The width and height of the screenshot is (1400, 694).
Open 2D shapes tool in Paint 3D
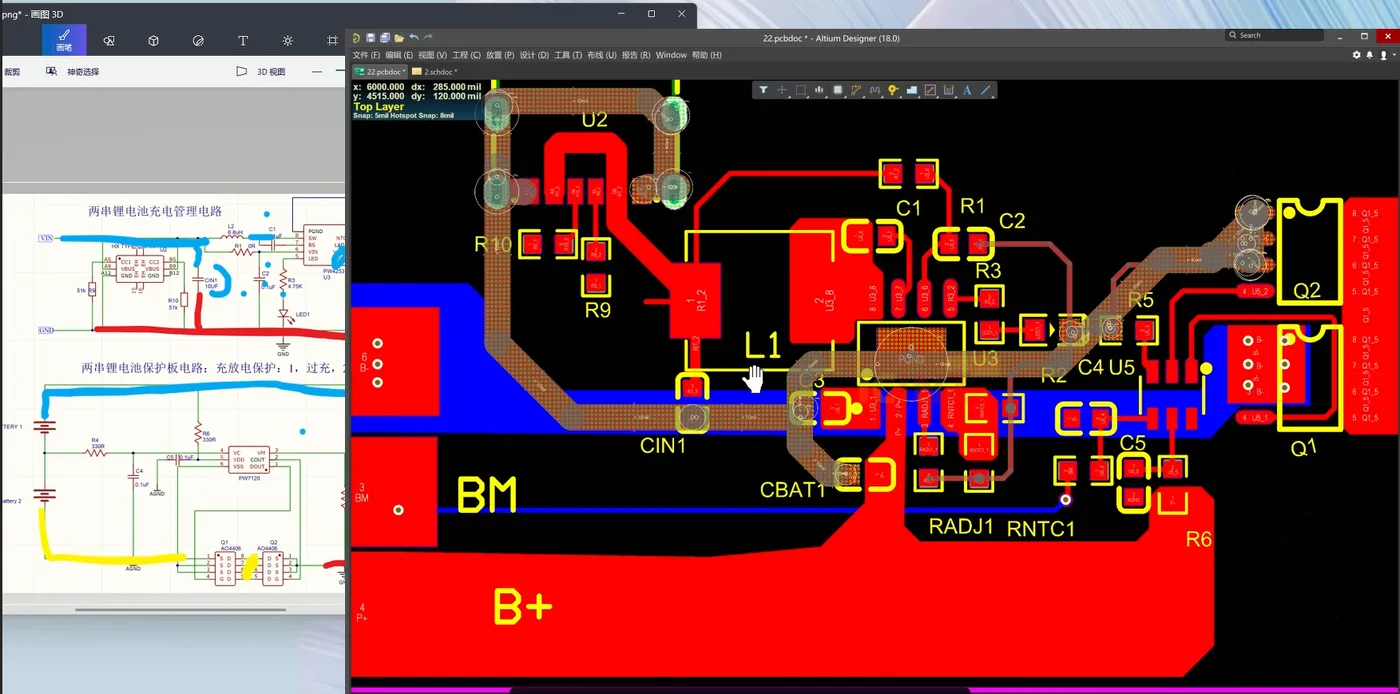109,41
